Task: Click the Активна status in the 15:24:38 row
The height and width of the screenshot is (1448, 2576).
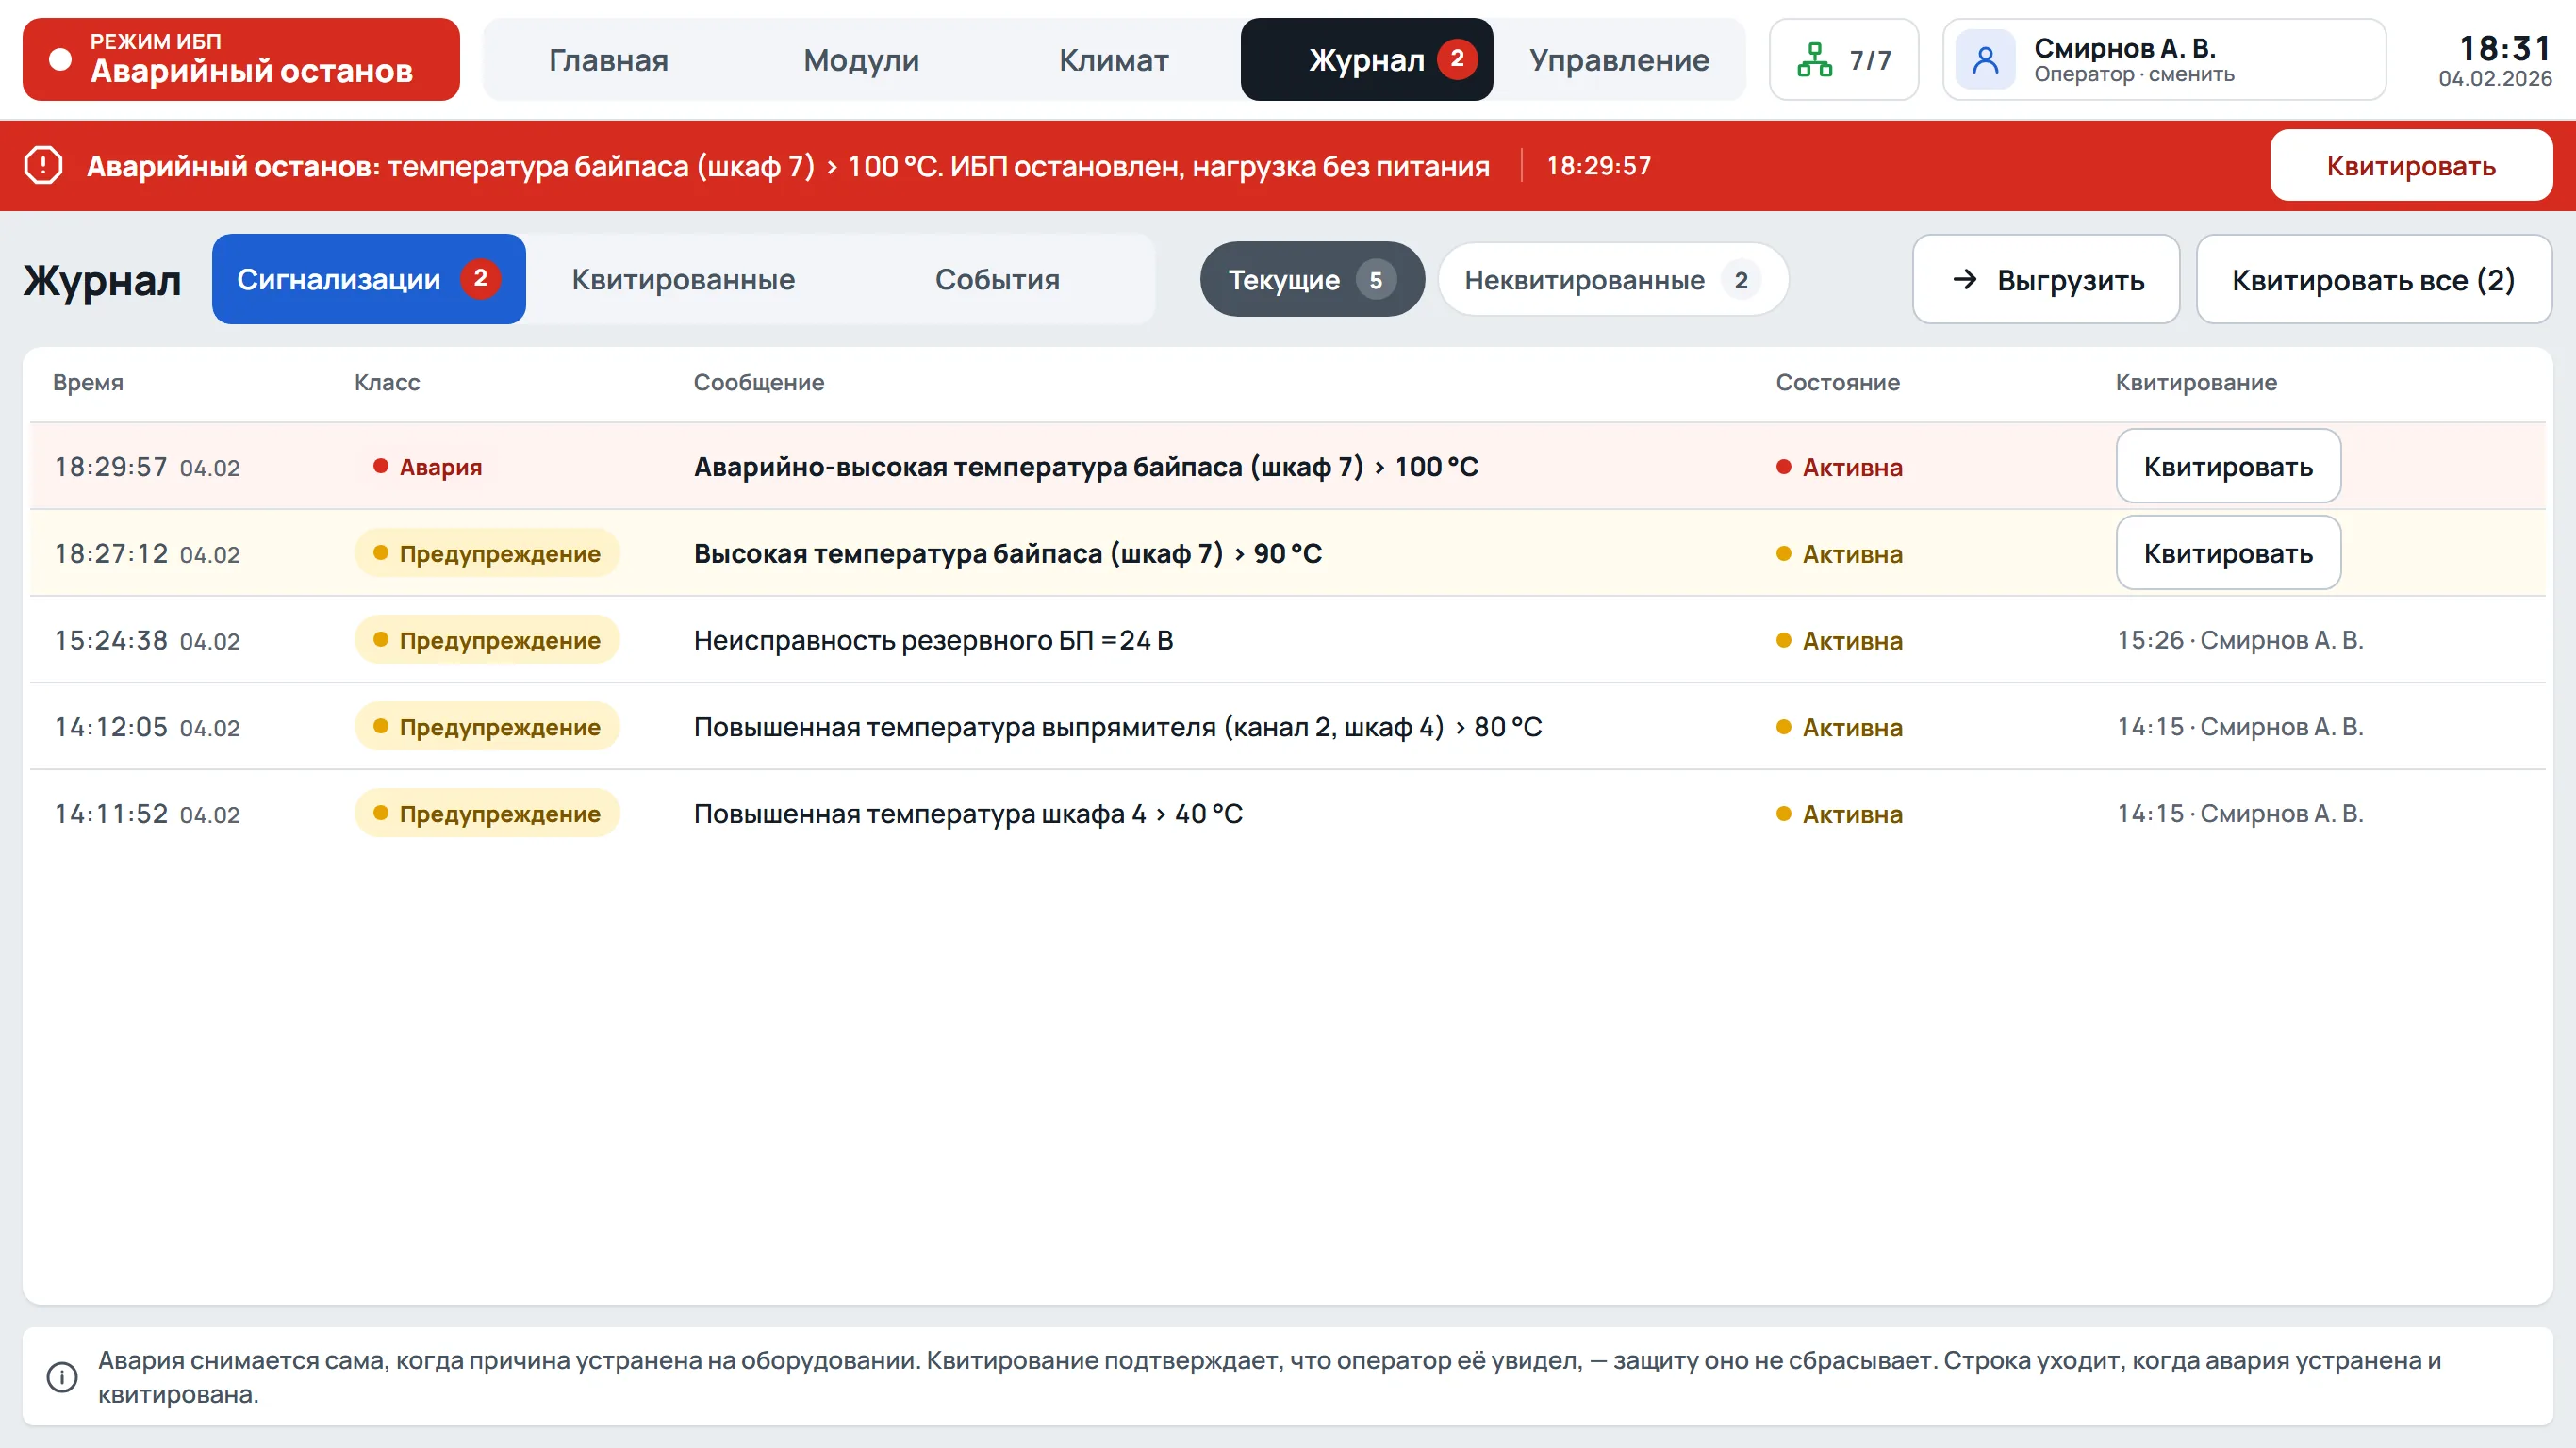Action: click(1839, 640)
